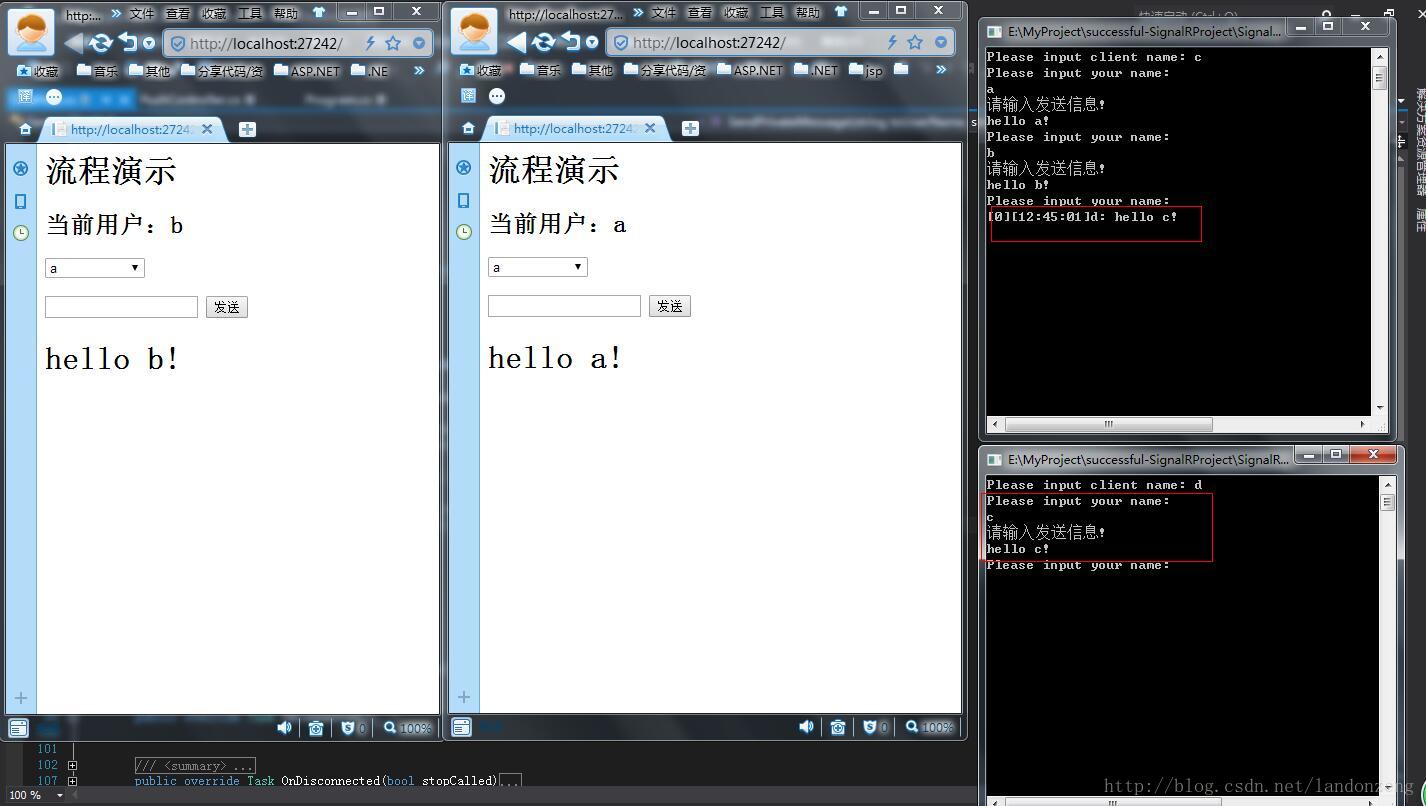Viewport: 1426px width, 806px height.
Task: Click refresh icon in left browser
Action: coord(100,43)
